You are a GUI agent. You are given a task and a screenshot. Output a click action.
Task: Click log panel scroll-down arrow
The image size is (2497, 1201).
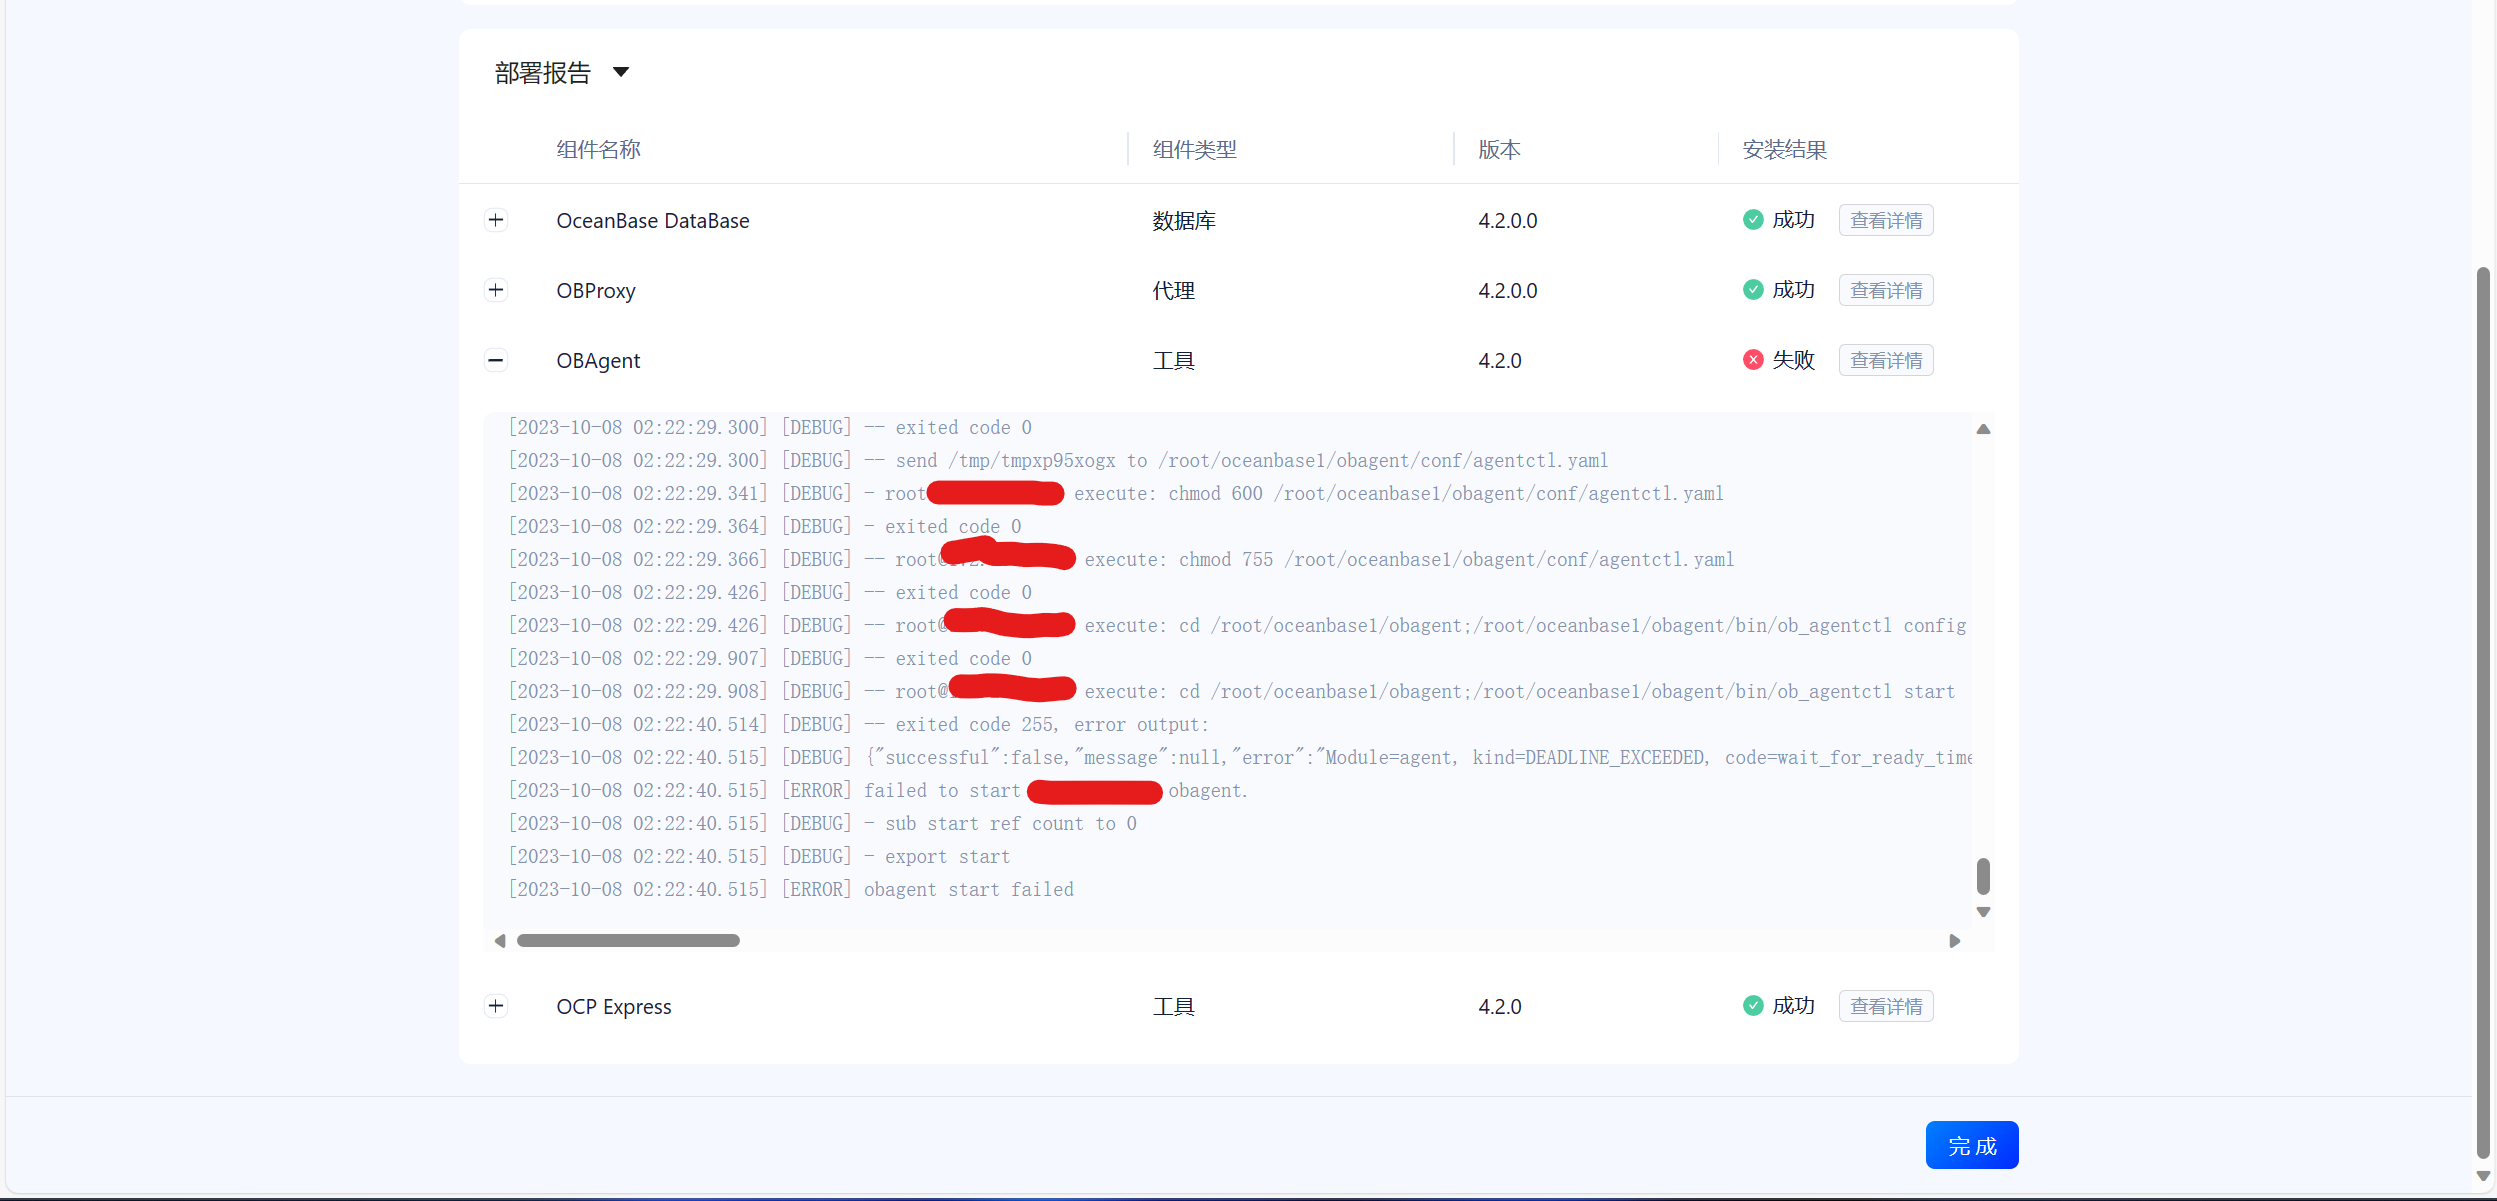point(1983,912)
